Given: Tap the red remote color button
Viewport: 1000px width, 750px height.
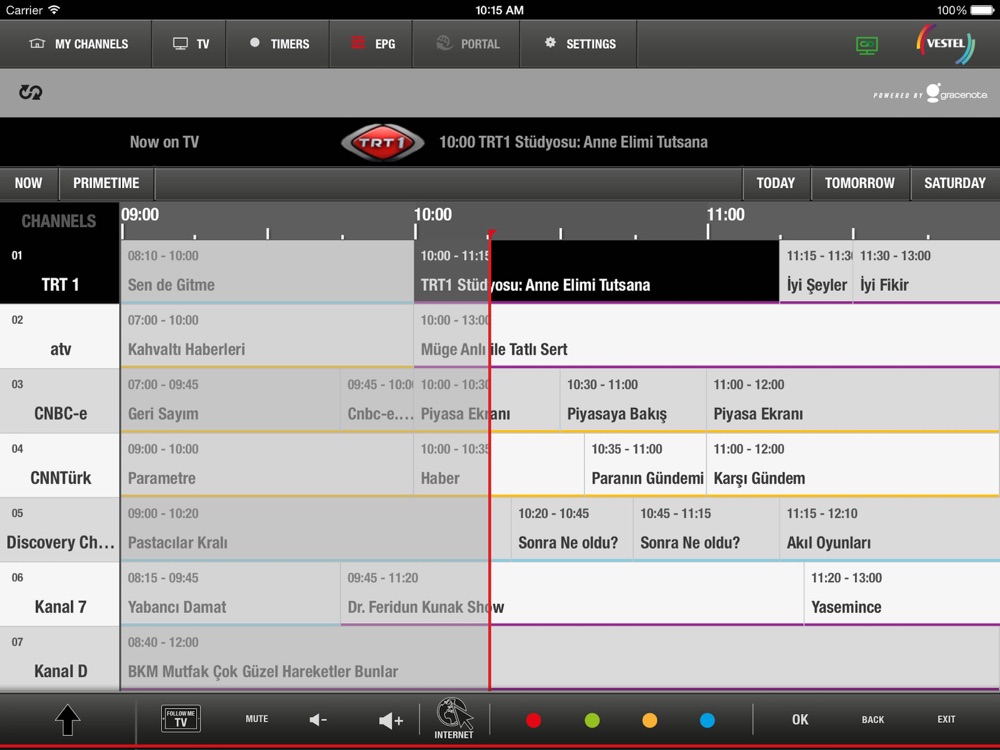Looking at the screenshot, I should tap(534, 721).
